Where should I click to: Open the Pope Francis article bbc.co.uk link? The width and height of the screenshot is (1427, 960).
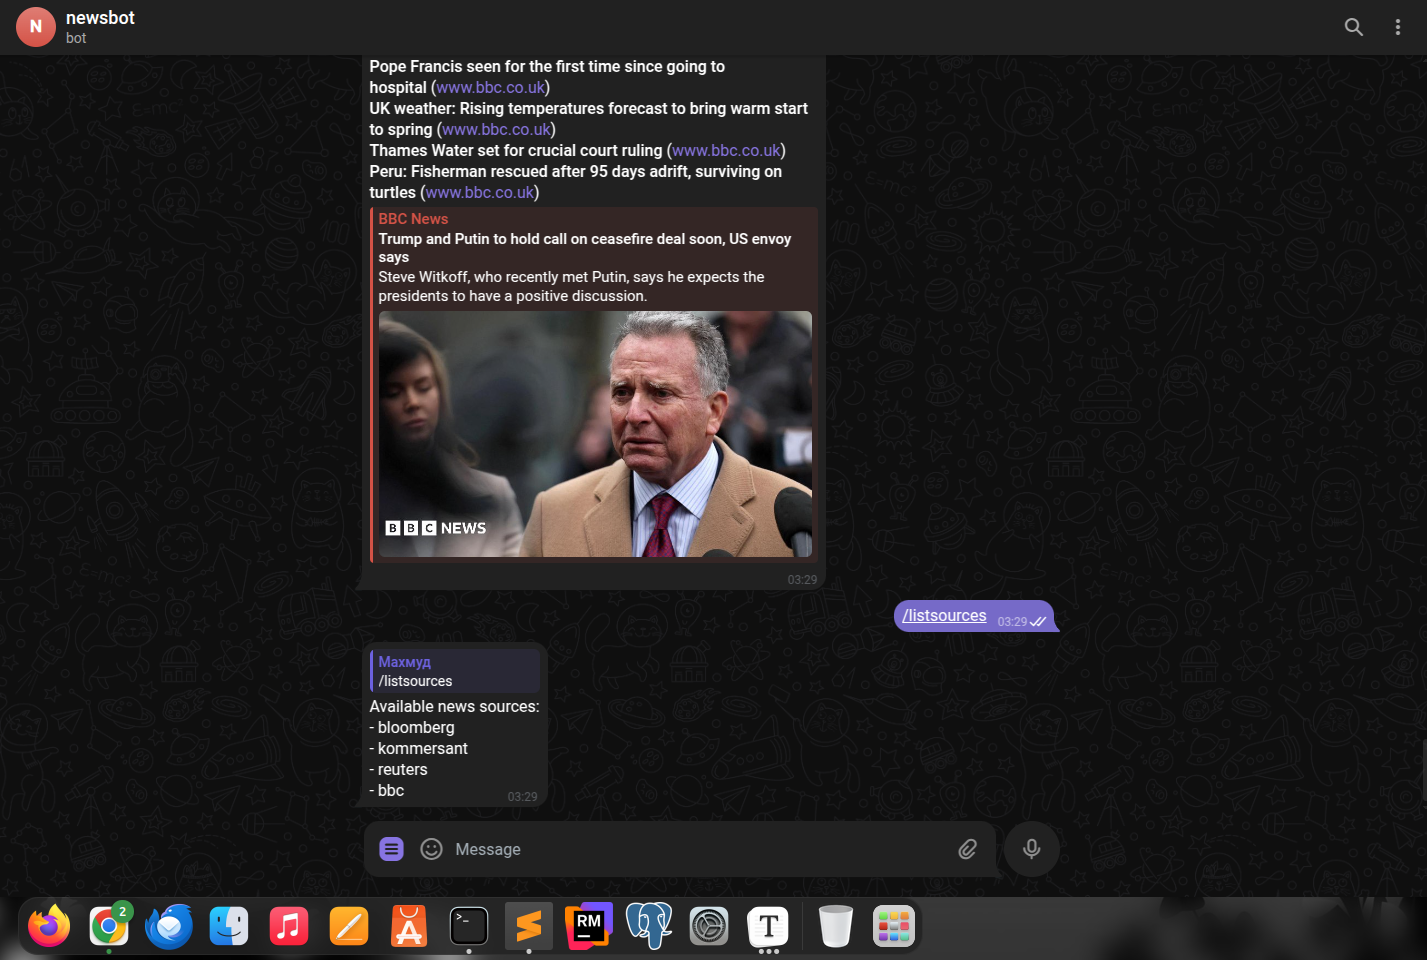tap(490, 88)
